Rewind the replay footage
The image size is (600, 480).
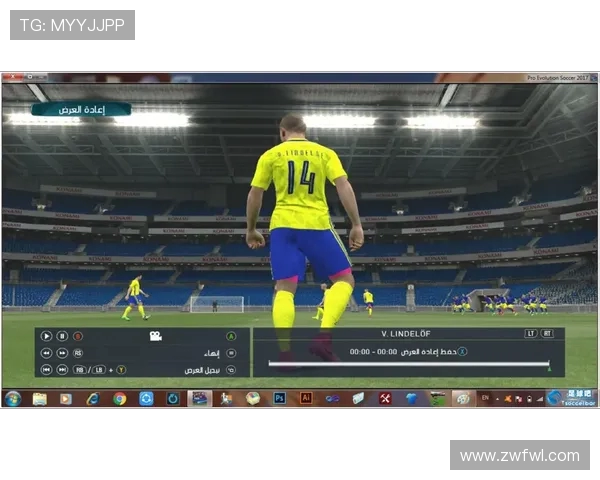pyautogui.click(x=46, y=353)
